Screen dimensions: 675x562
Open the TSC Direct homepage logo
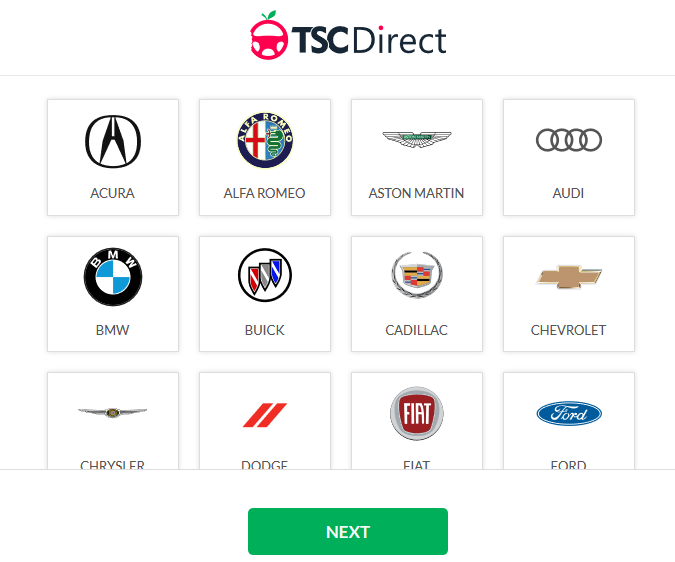coord(348,36)
